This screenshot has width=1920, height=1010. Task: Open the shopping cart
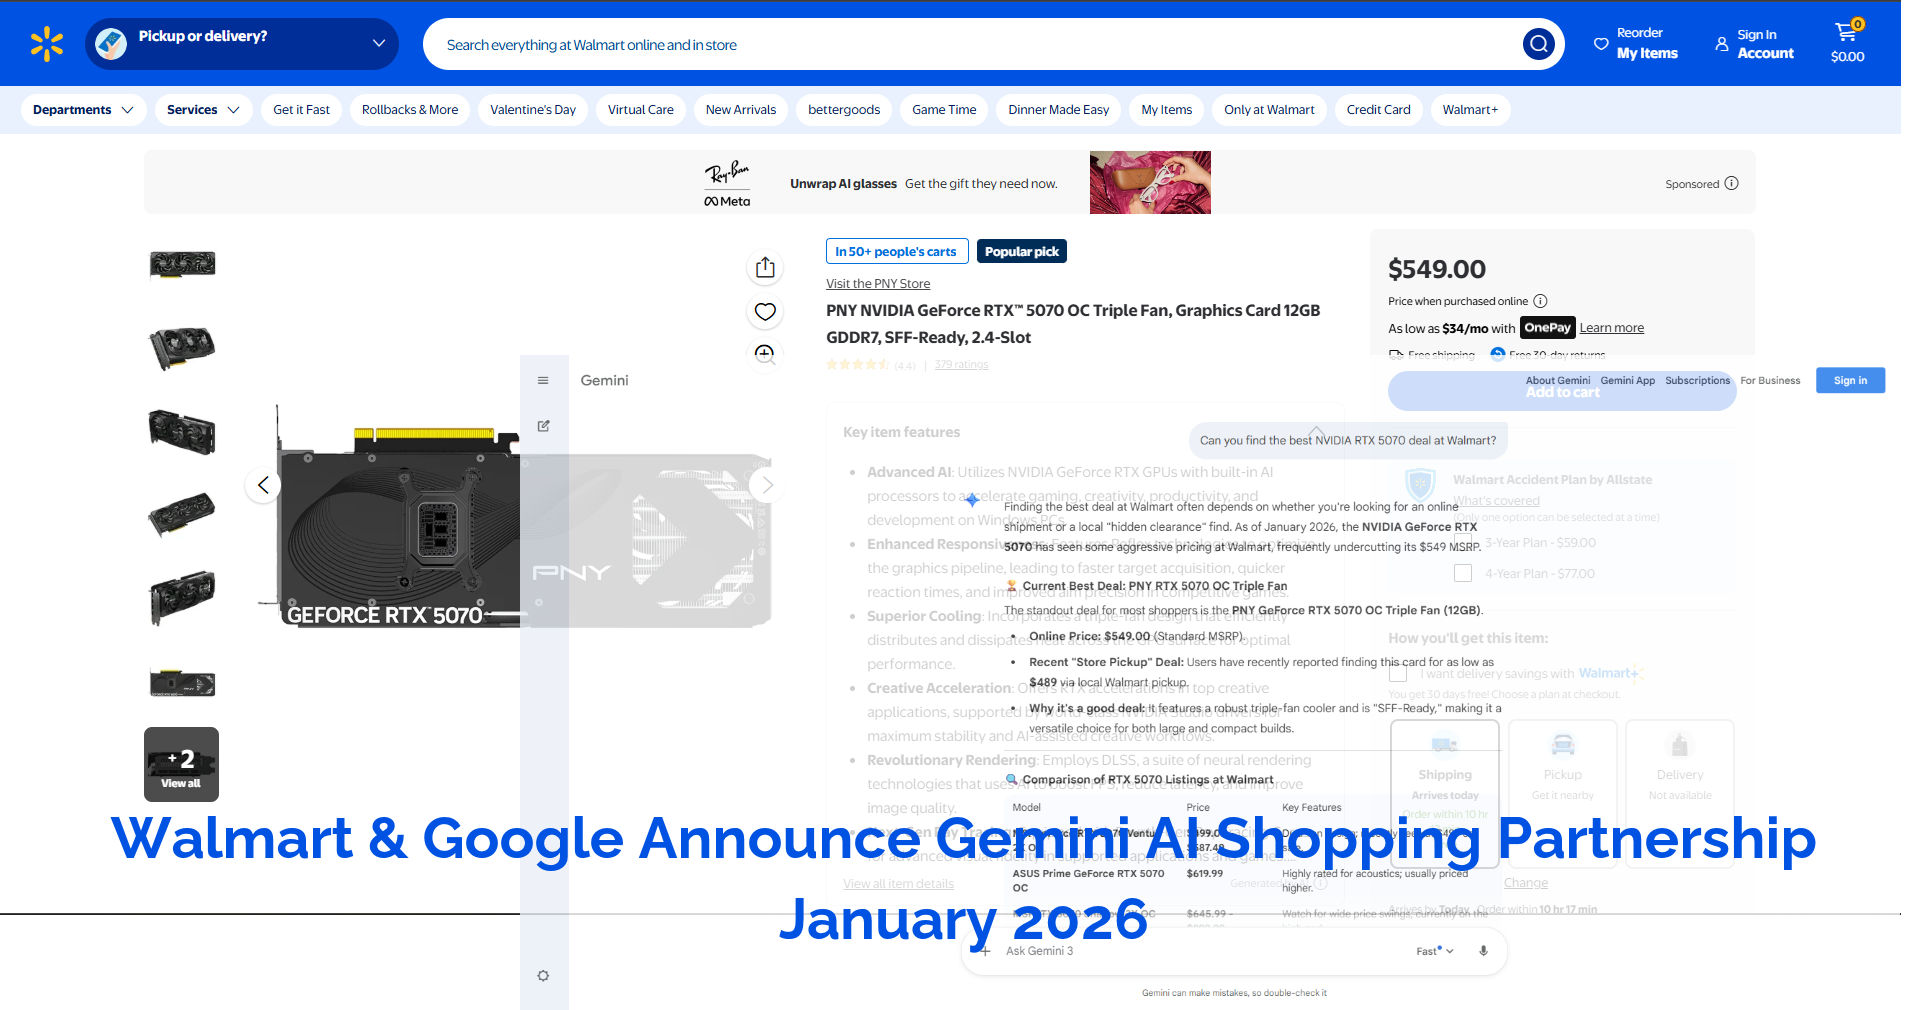coord(1846,43)
